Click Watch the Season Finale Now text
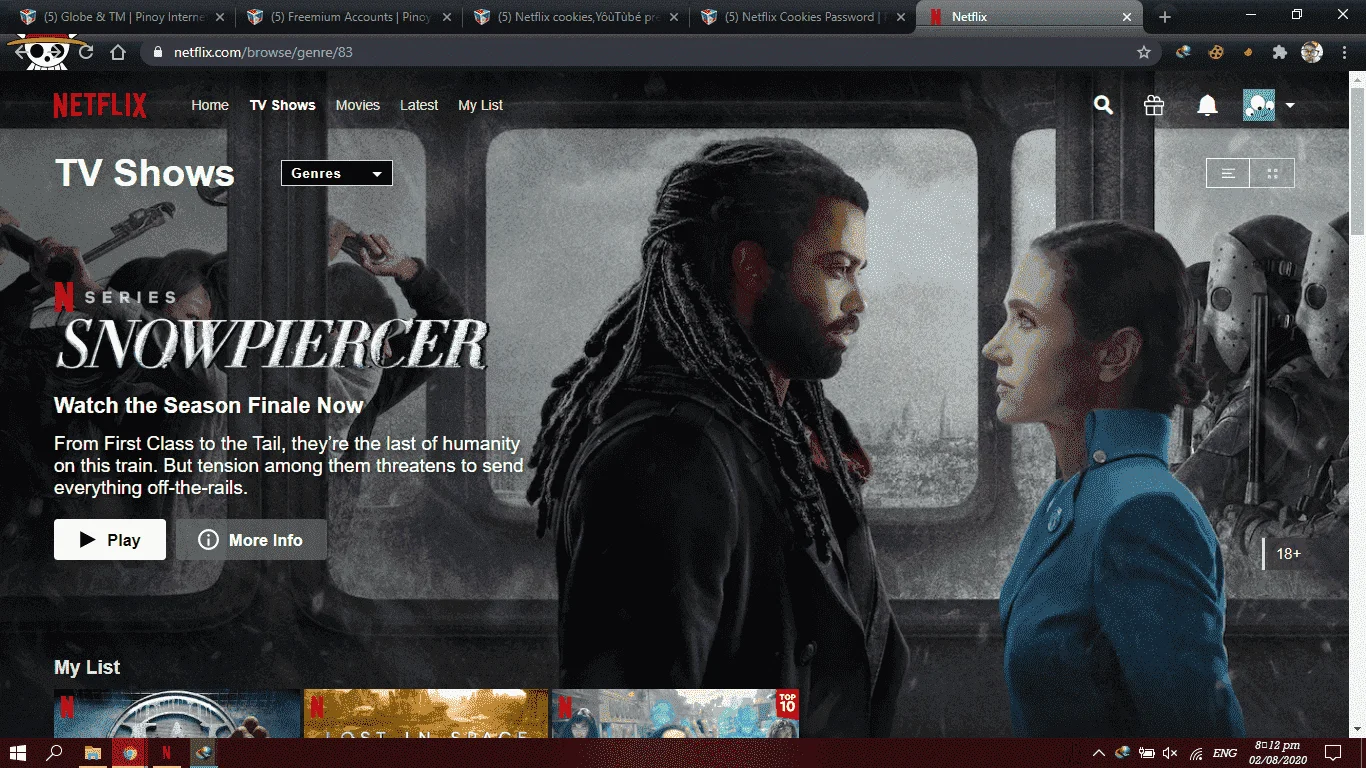The image size is (1366, 768). tap(208, 405)
